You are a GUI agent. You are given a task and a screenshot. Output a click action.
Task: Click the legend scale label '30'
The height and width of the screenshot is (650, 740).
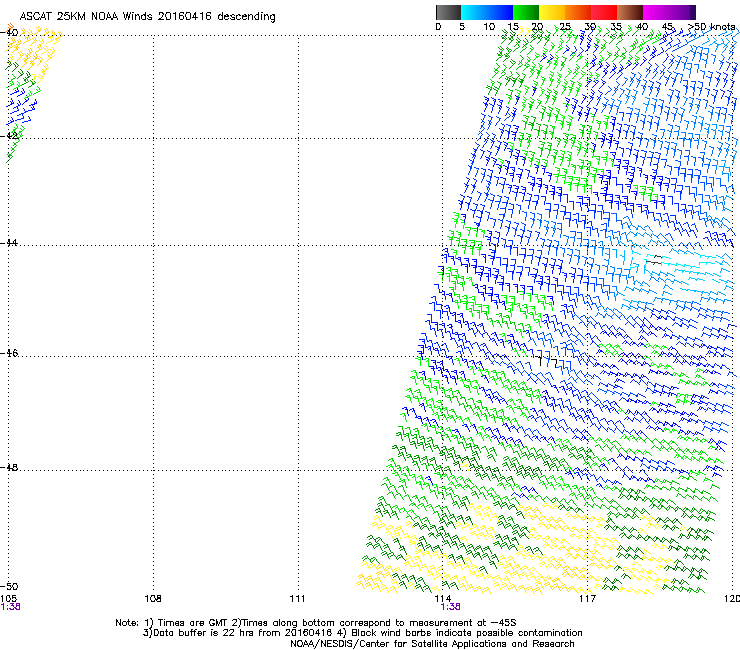click(x=590, y=27)
